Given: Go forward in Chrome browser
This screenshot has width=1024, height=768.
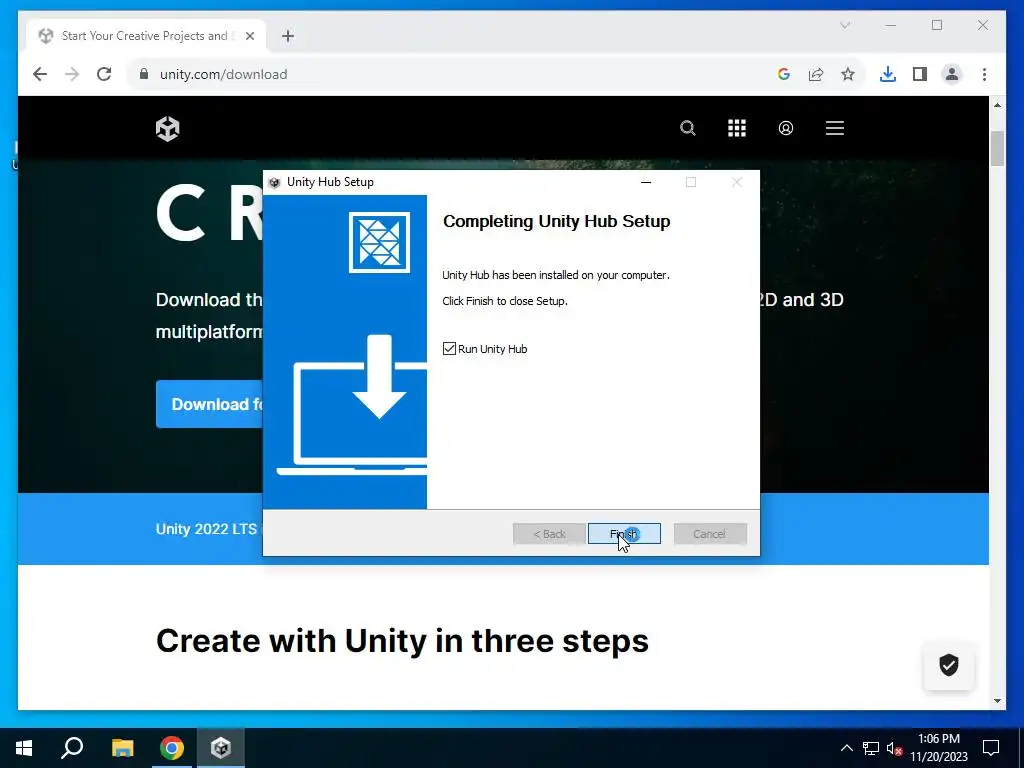Looking at the screenshot, I should (x=72, y=74).
